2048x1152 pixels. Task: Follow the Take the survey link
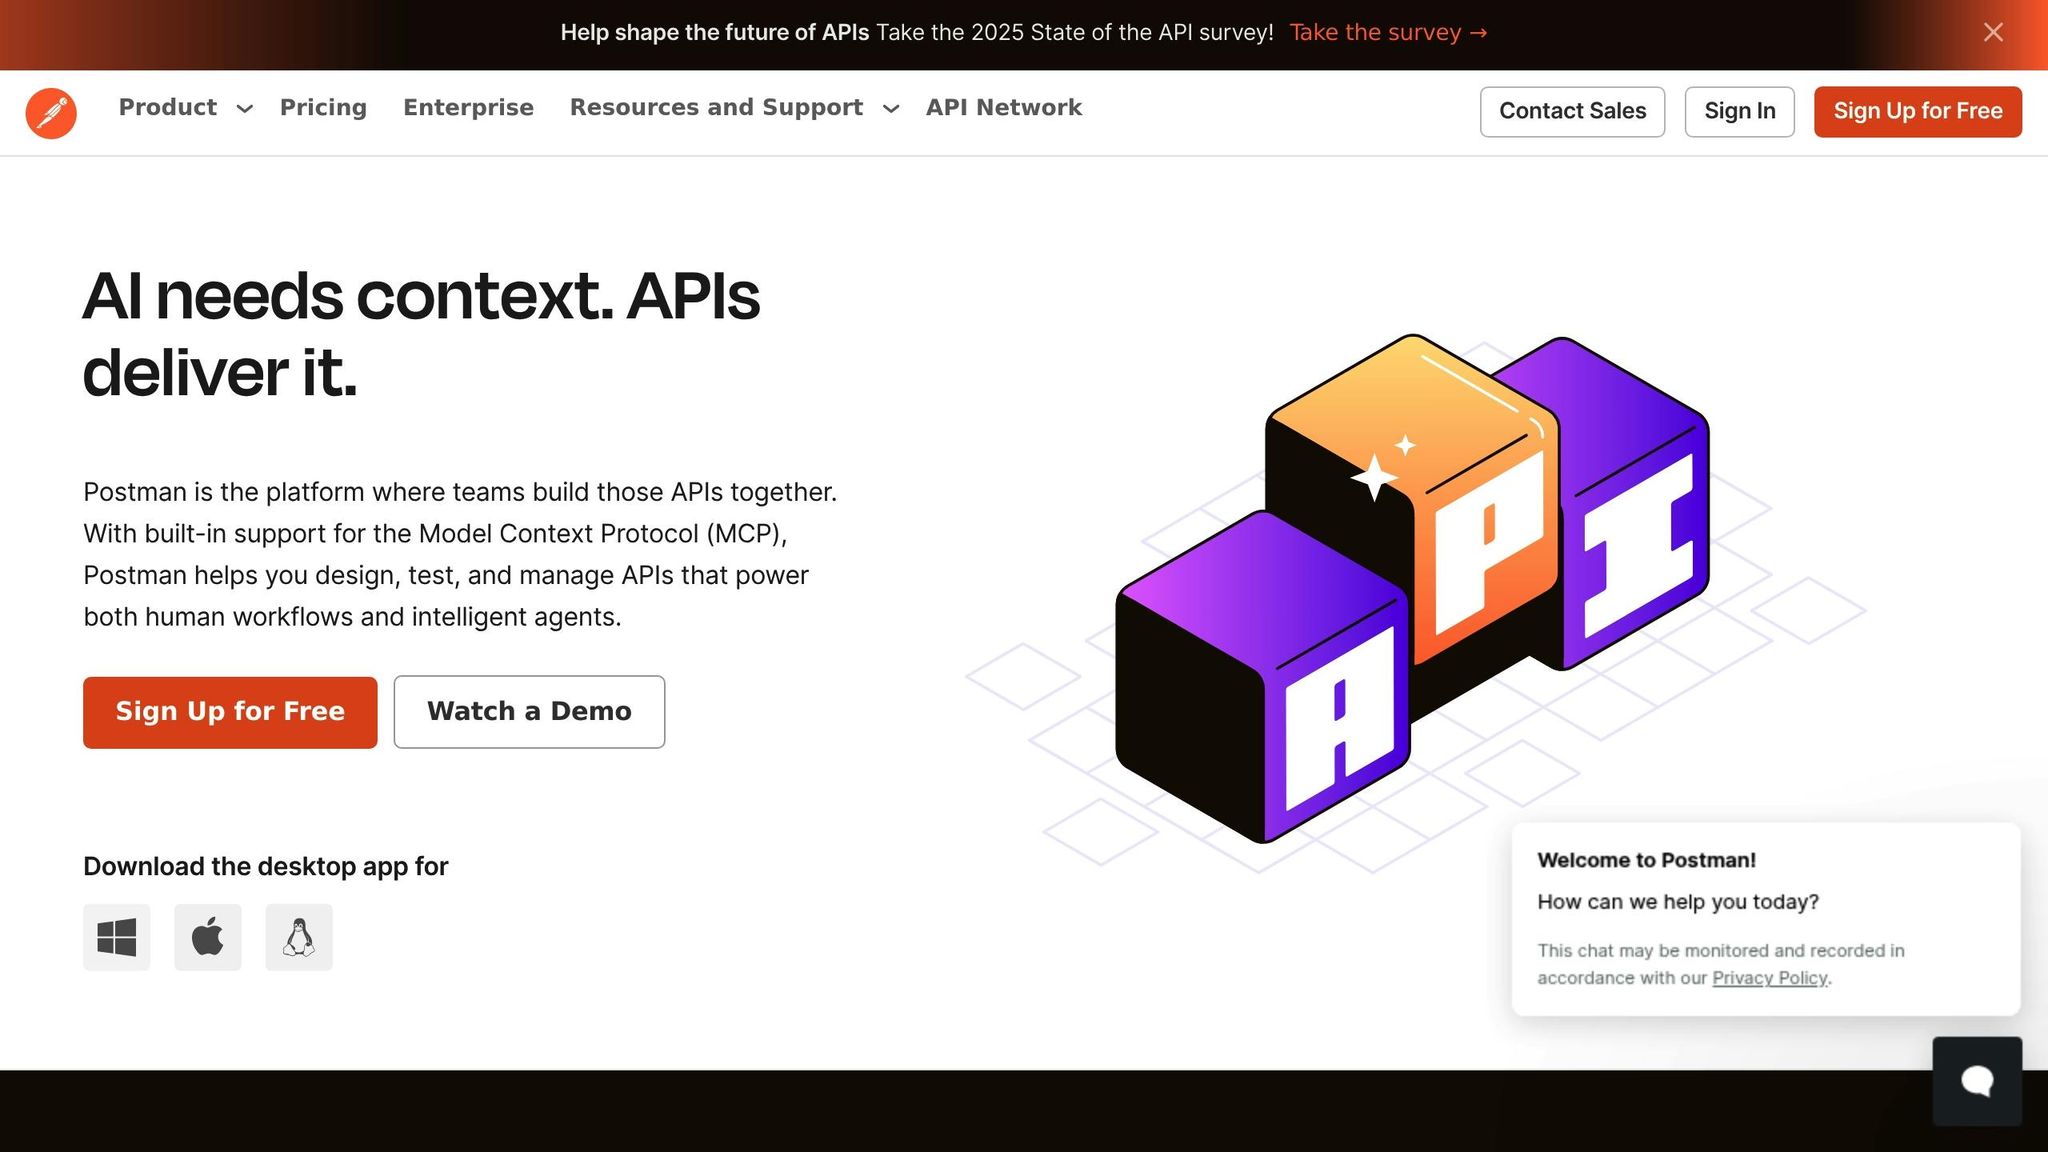click(x=1388, y=32)
